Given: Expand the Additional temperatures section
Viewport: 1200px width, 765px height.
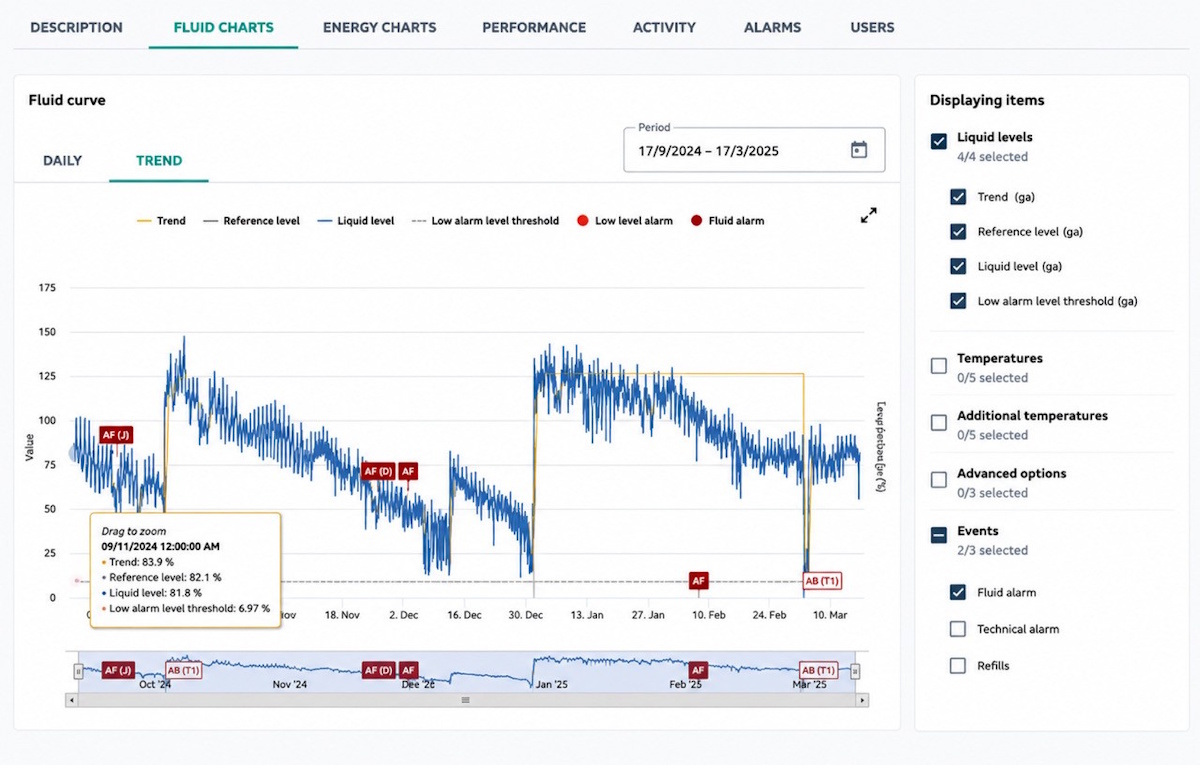Looking at the screenshot, I should point(1032,415).
